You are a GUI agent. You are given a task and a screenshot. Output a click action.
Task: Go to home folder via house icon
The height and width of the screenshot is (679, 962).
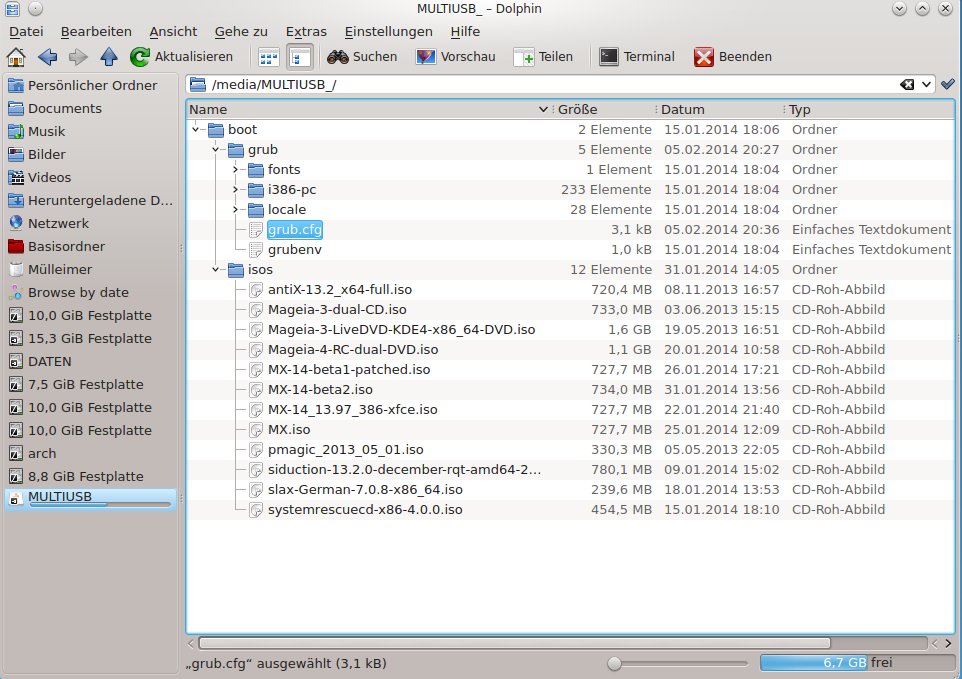tap(16, 57)
